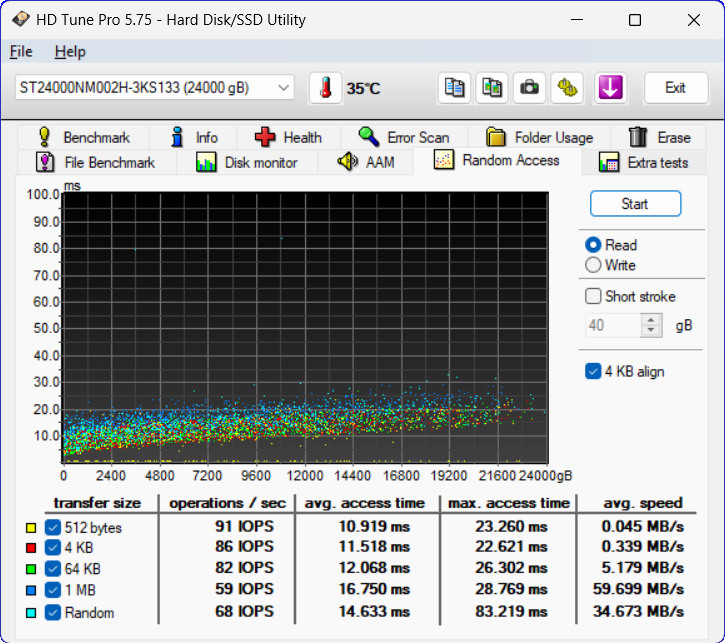Screen dimensions: 725x643
Task: Switch to the Disk monitor tab
Action: pos(247,162)
